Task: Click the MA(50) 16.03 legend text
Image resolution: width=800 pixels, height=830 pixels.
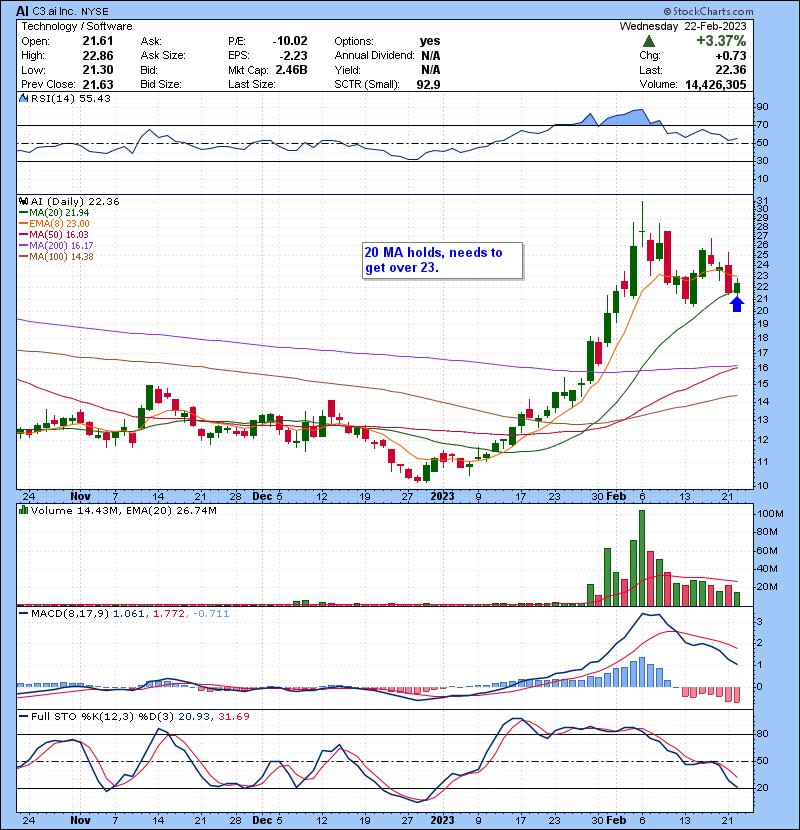Action: pyautogui.click(x=59, y=234)
